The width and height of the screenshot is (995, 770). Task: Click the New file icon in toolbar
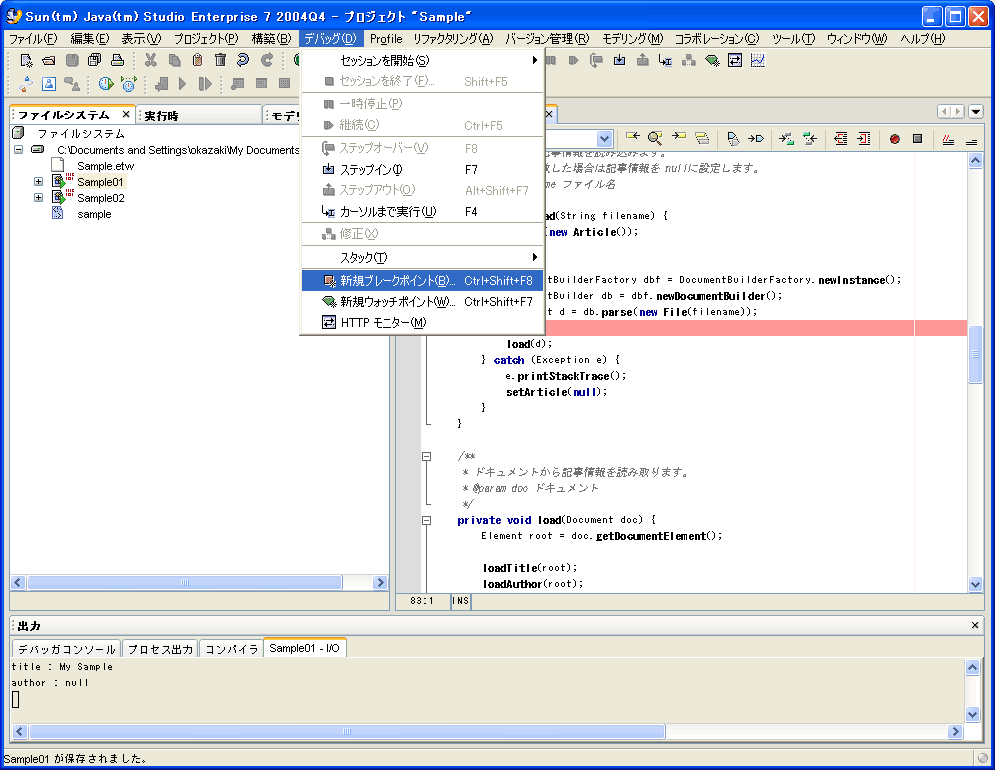click(26, 60)
